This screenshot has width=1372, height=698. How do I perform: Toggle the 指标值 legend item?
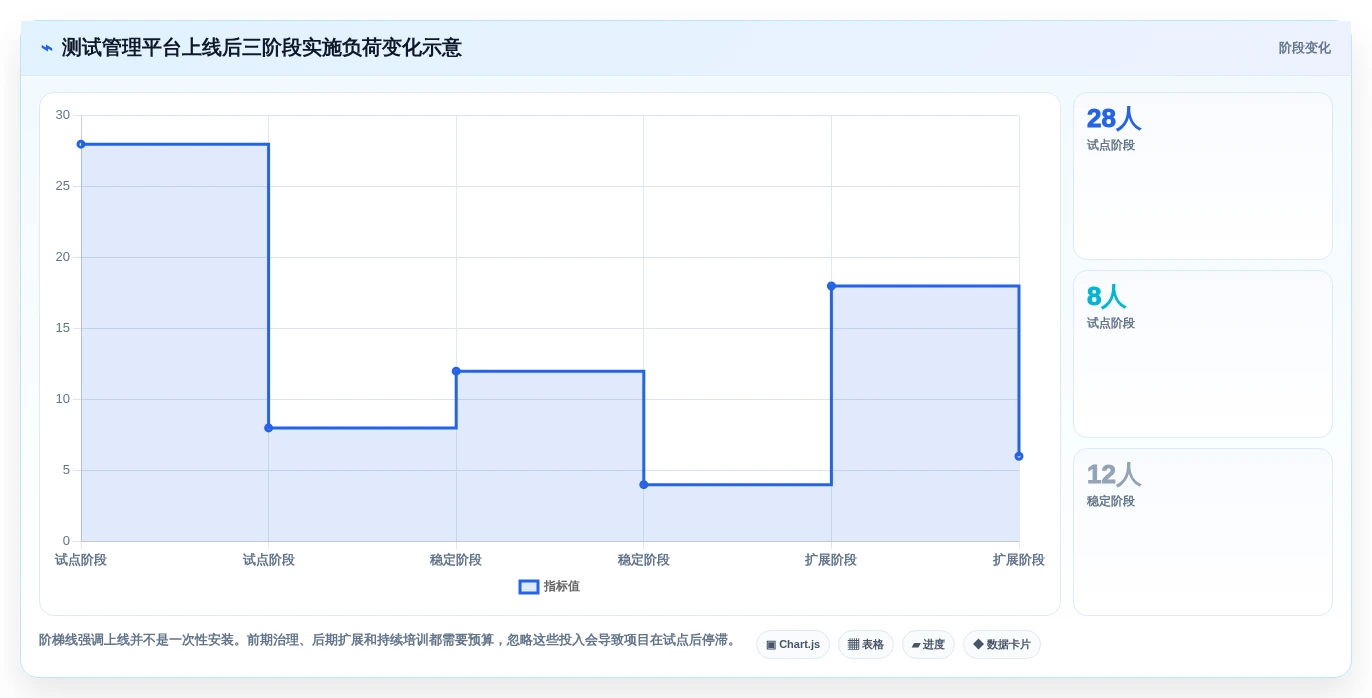549,587
